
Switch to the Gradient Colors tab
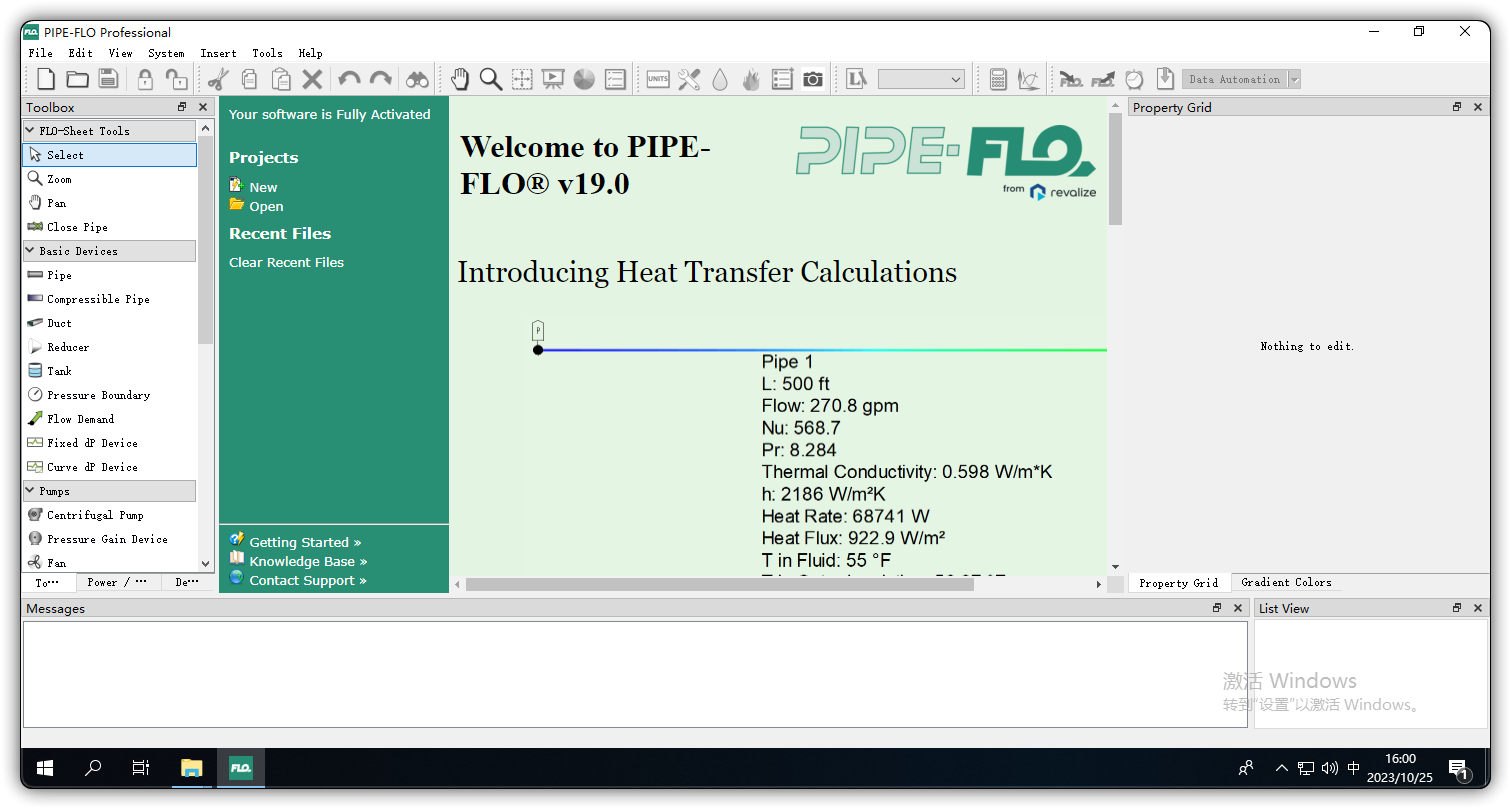click(1286, 582)
